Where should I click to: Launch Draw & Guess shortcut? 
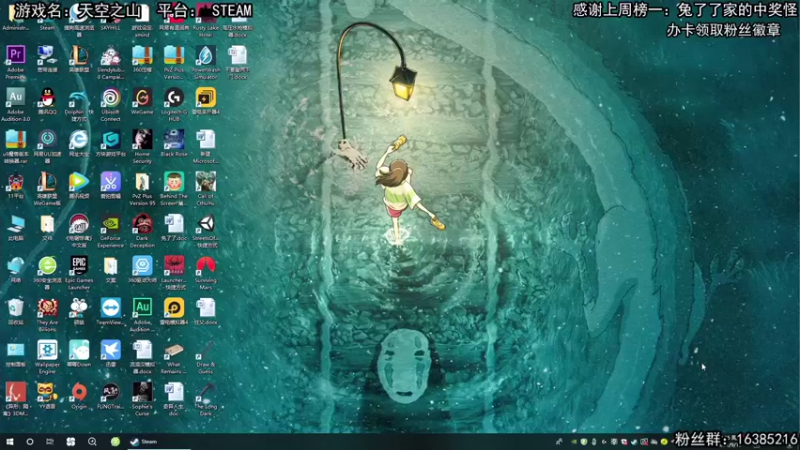coord(206,351)
